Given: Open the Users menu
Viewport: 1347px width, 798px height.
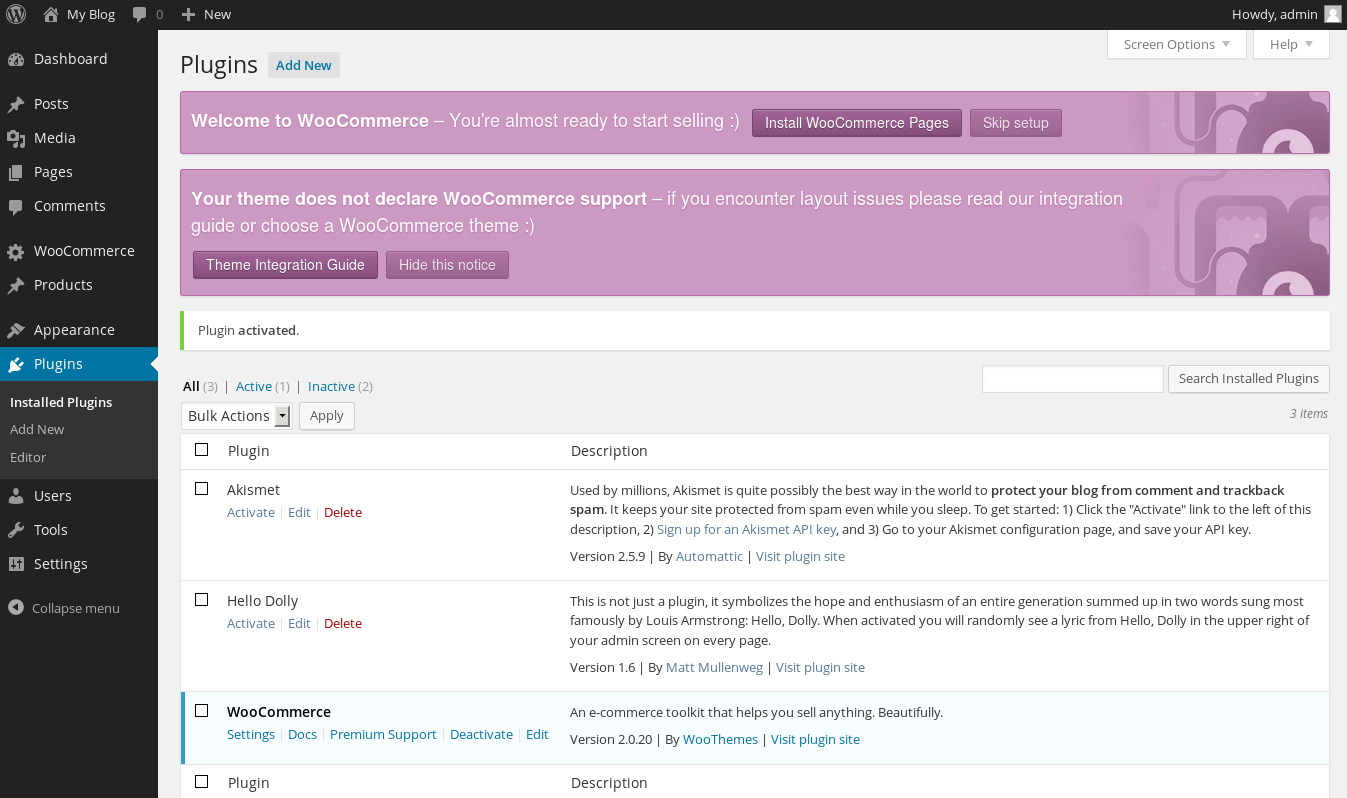Looking at the screenshot, I should pyautogui.click(x=52, y=496).
